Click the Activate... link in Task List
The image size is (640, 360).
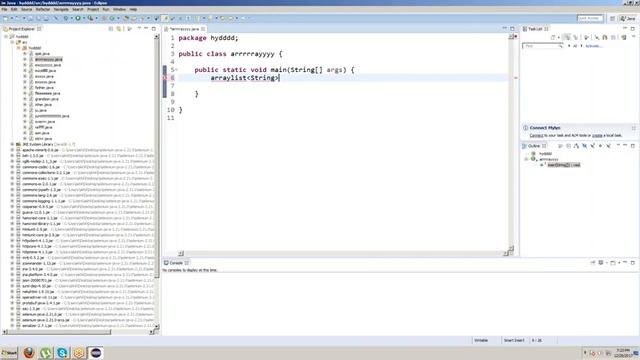pyautogui.click(x=593, y=46)
